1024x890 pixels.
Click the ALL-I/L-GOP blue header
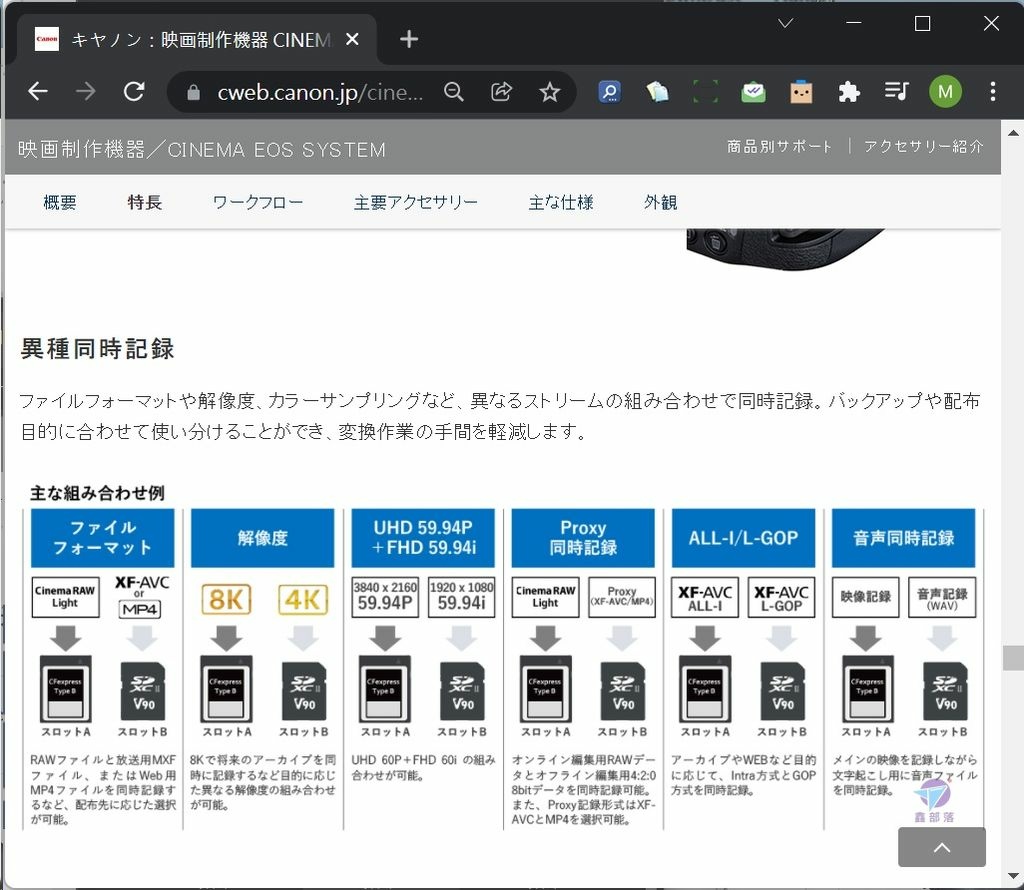(743, 538)
